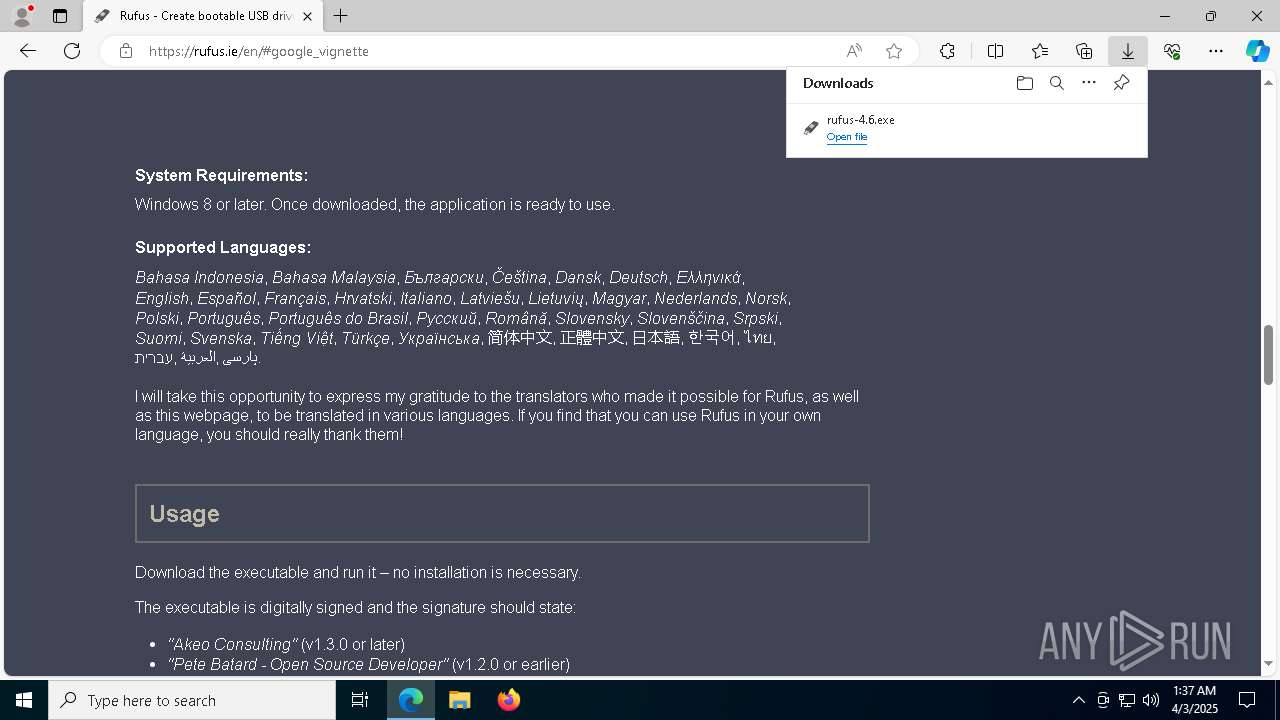The width and height of the screenshot is (1280, 720).
Task: Go back to the previous page
Action: (x=28, y=51)
